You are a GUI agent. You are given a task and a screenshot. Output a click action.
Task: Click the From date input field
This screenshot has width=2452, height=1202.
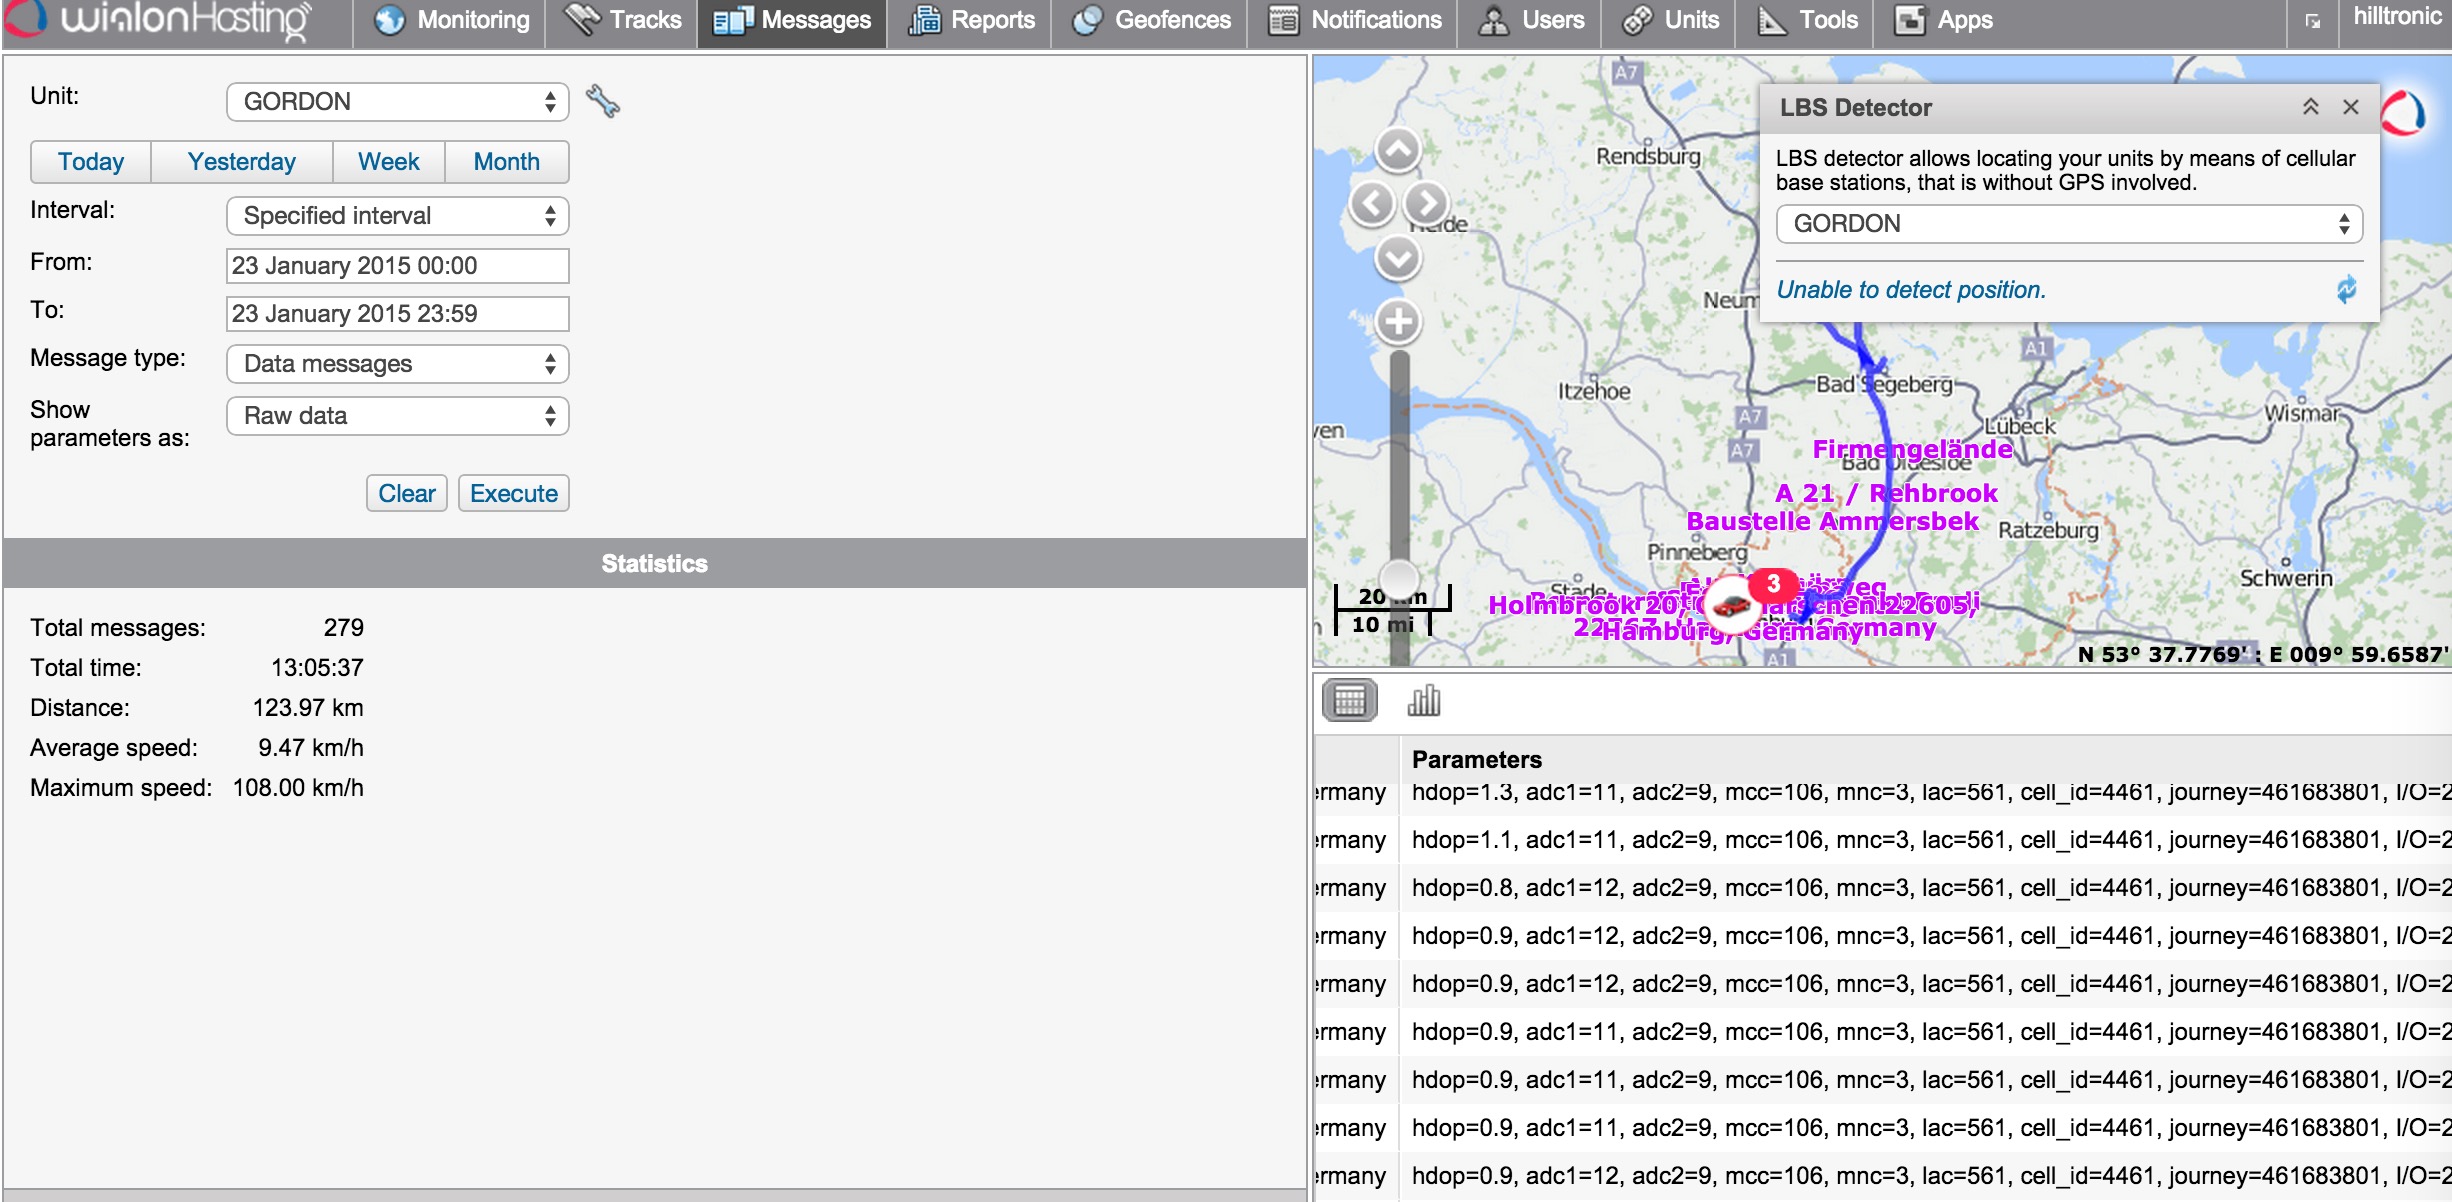[397, 266]
